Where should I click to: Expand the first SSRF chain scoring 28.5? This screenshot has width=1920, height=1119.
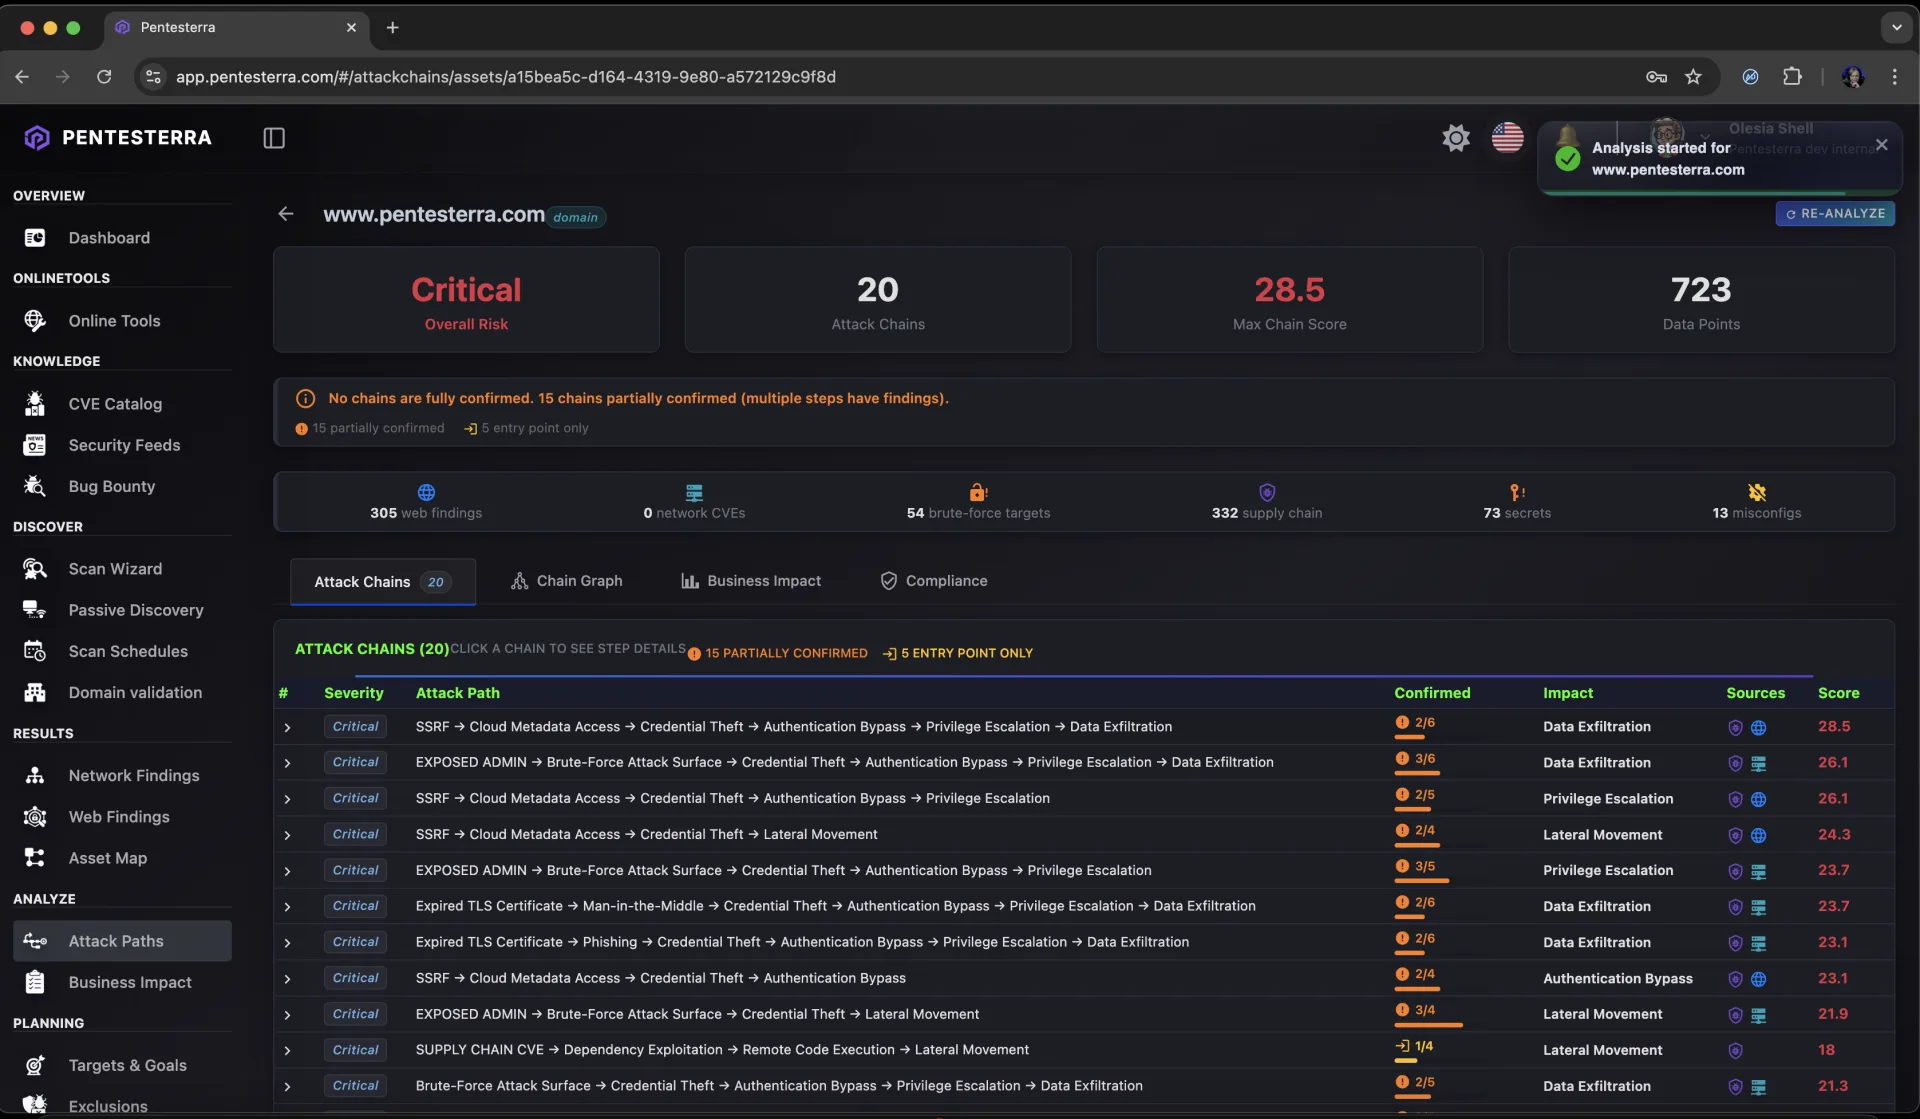pyautogui.click(x=287, y=728)
